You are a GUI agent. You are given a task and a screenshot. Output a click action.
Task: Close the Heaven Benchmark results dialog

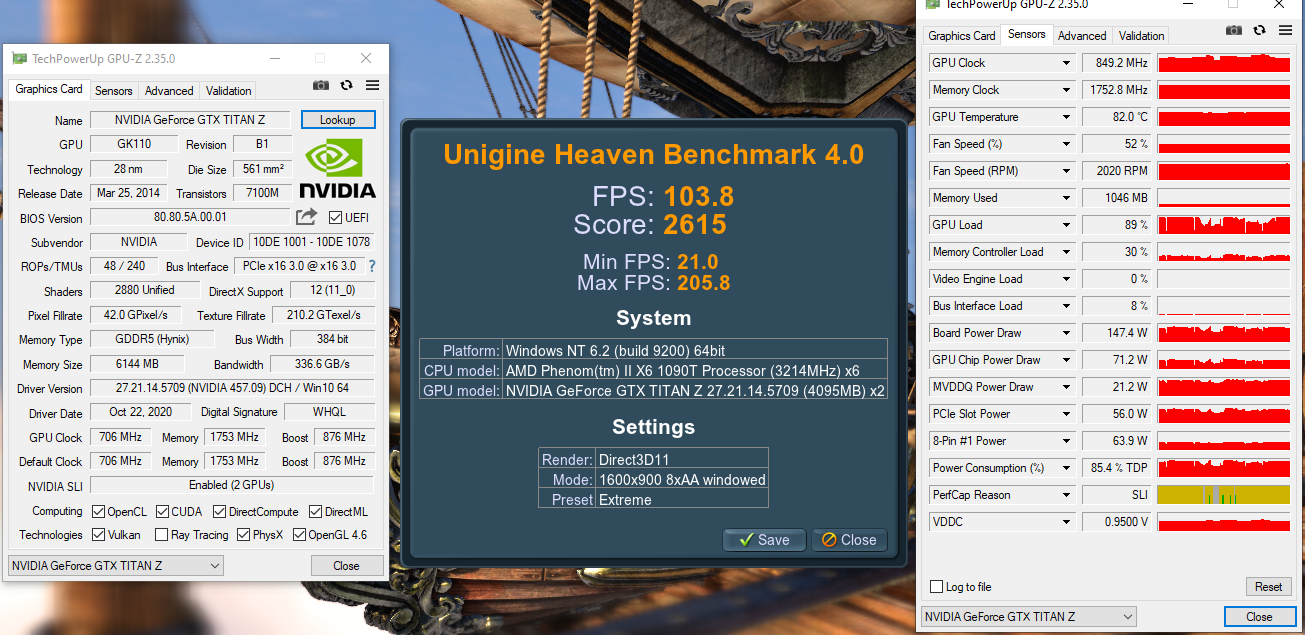tap(849, 540)
